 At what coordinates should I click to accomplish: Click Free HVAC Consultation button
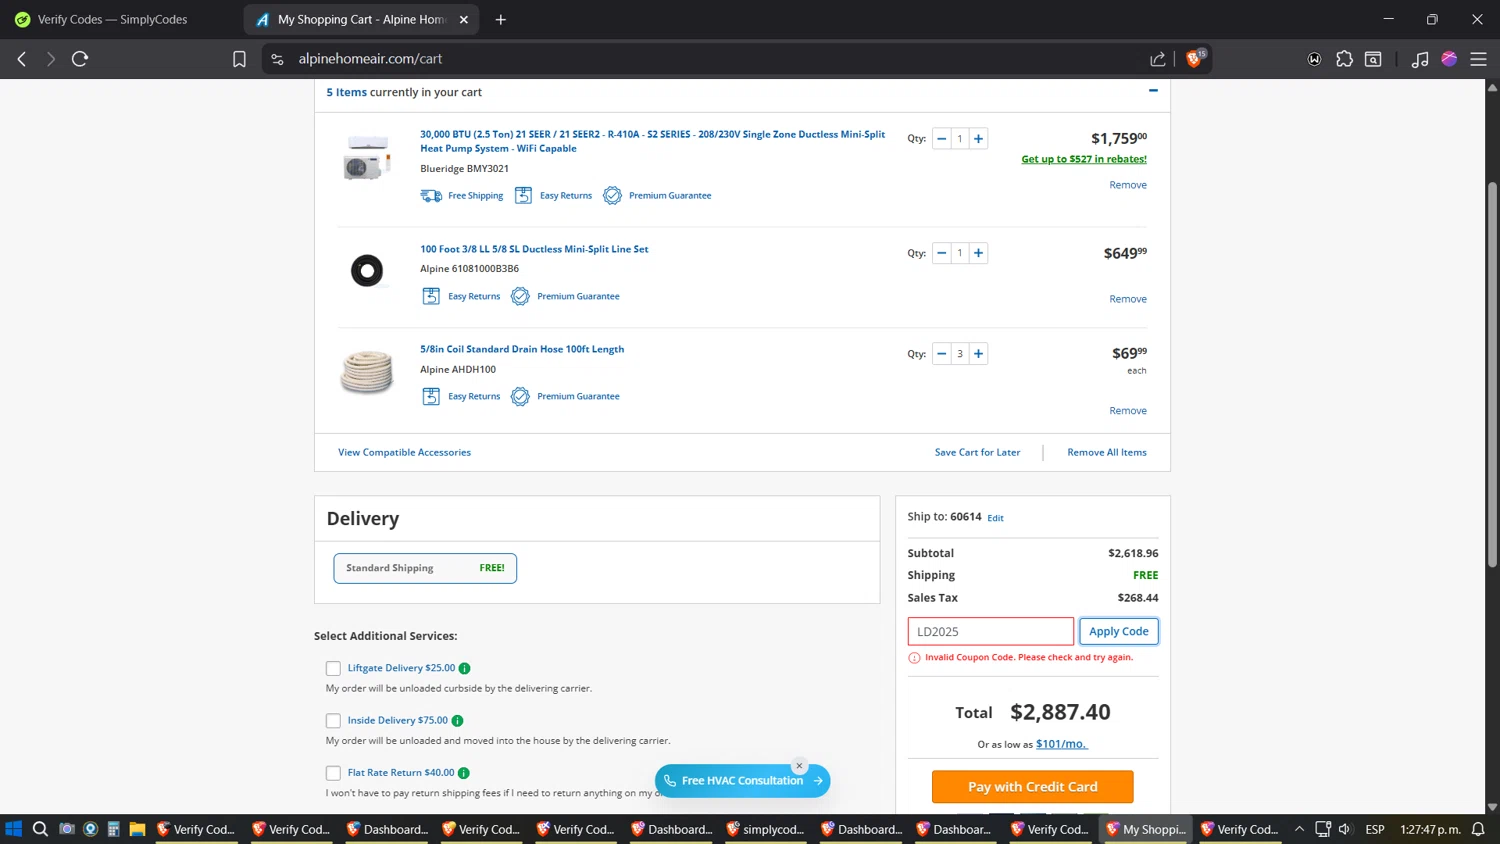point(742,781)
